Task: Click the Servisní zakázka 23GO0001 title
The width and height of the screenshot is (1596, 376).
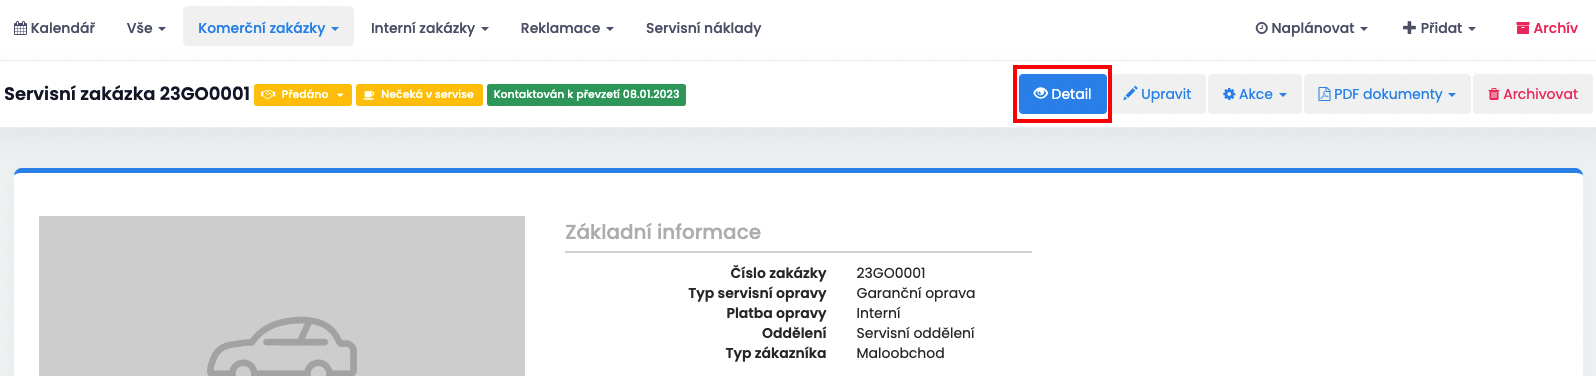Action: 127,94
